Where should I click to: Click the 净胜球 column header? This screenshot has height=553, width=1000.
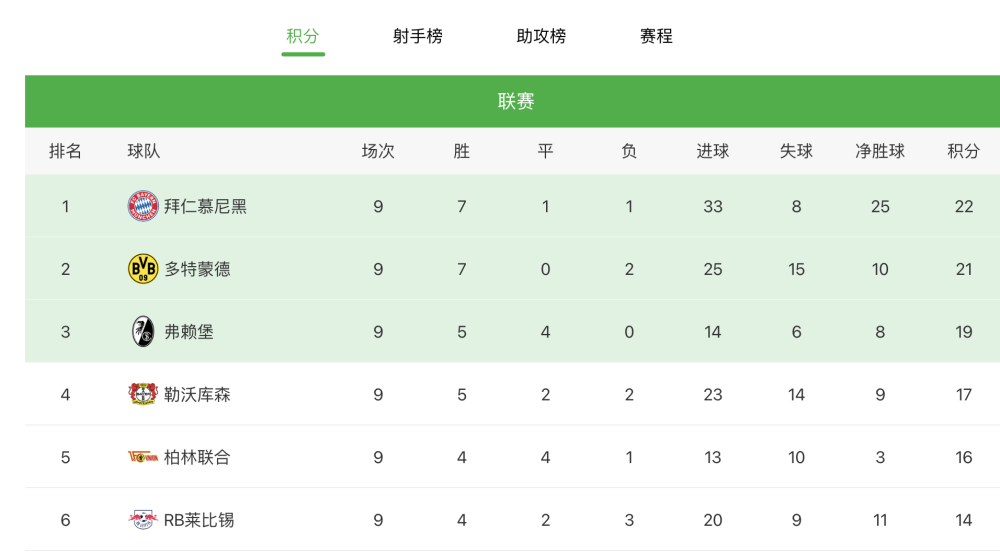(x=880, y=151)
